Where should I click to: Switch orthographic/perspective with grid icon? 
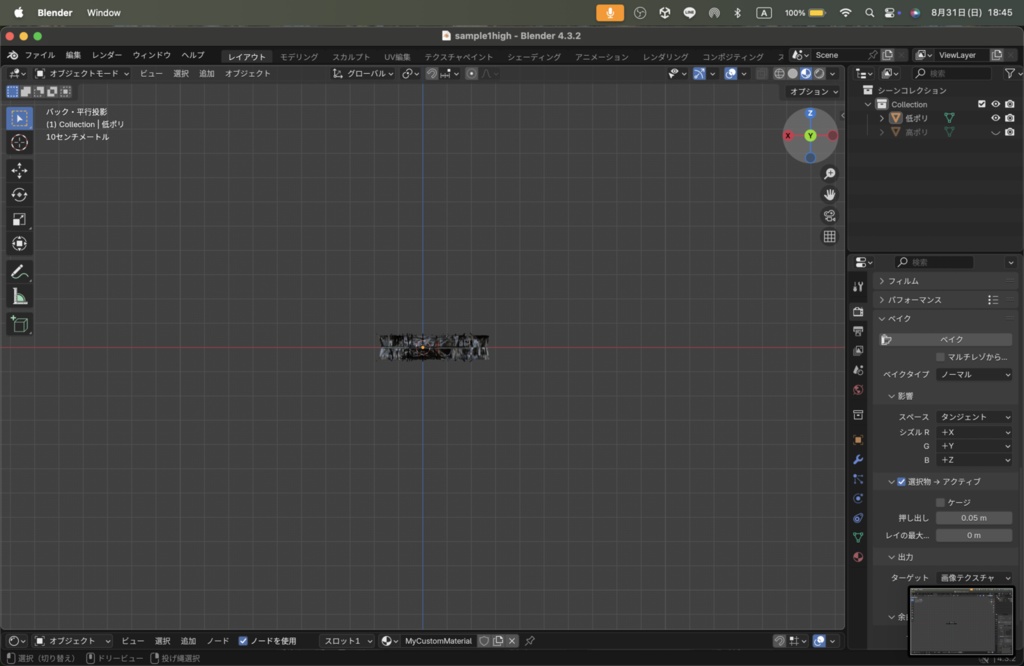click(x=829, y=237)
